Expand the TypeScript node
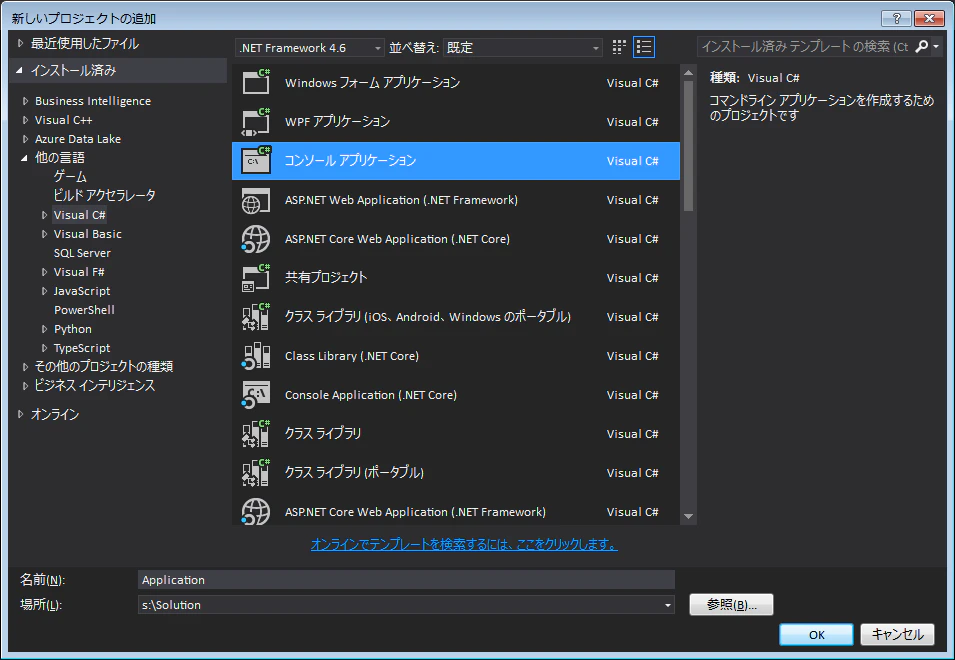 coord(44,348)
